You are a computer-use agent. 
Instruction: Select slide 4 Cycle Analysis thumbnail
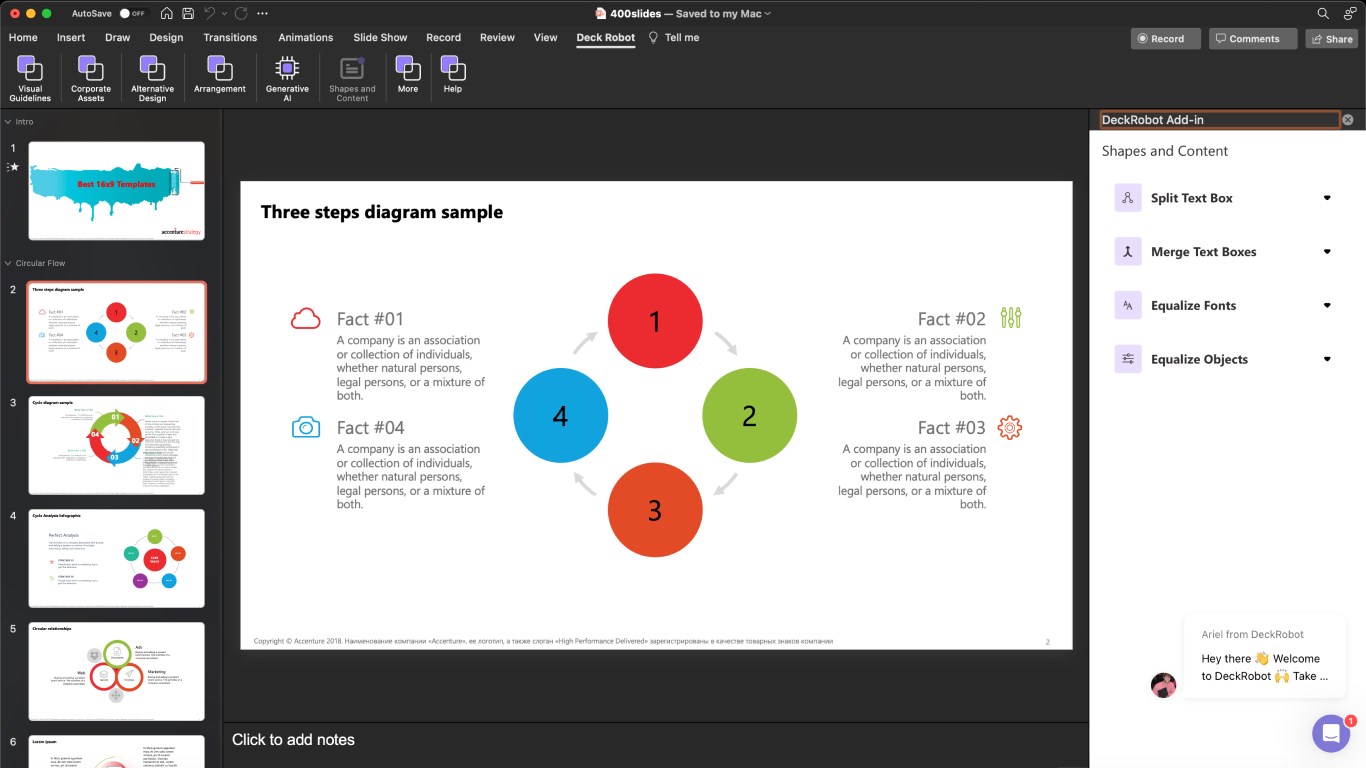(x=116, y=558)
